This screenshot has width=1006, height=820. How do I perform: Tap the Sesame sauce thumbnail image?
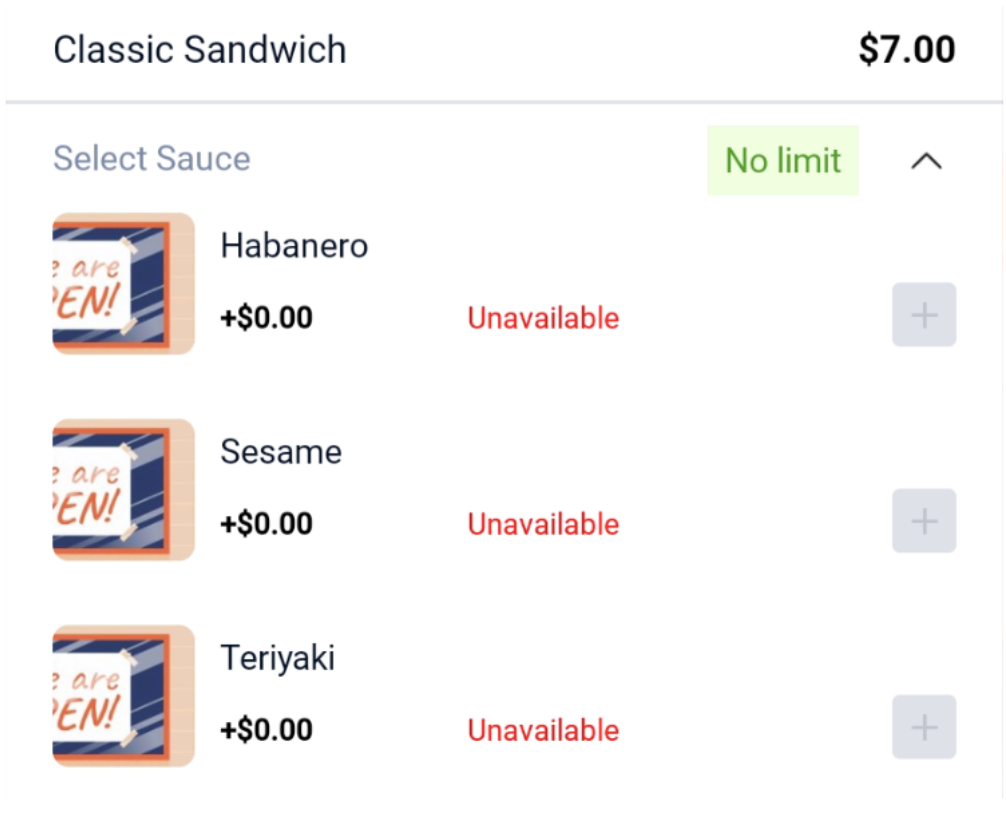pos(123,490)
